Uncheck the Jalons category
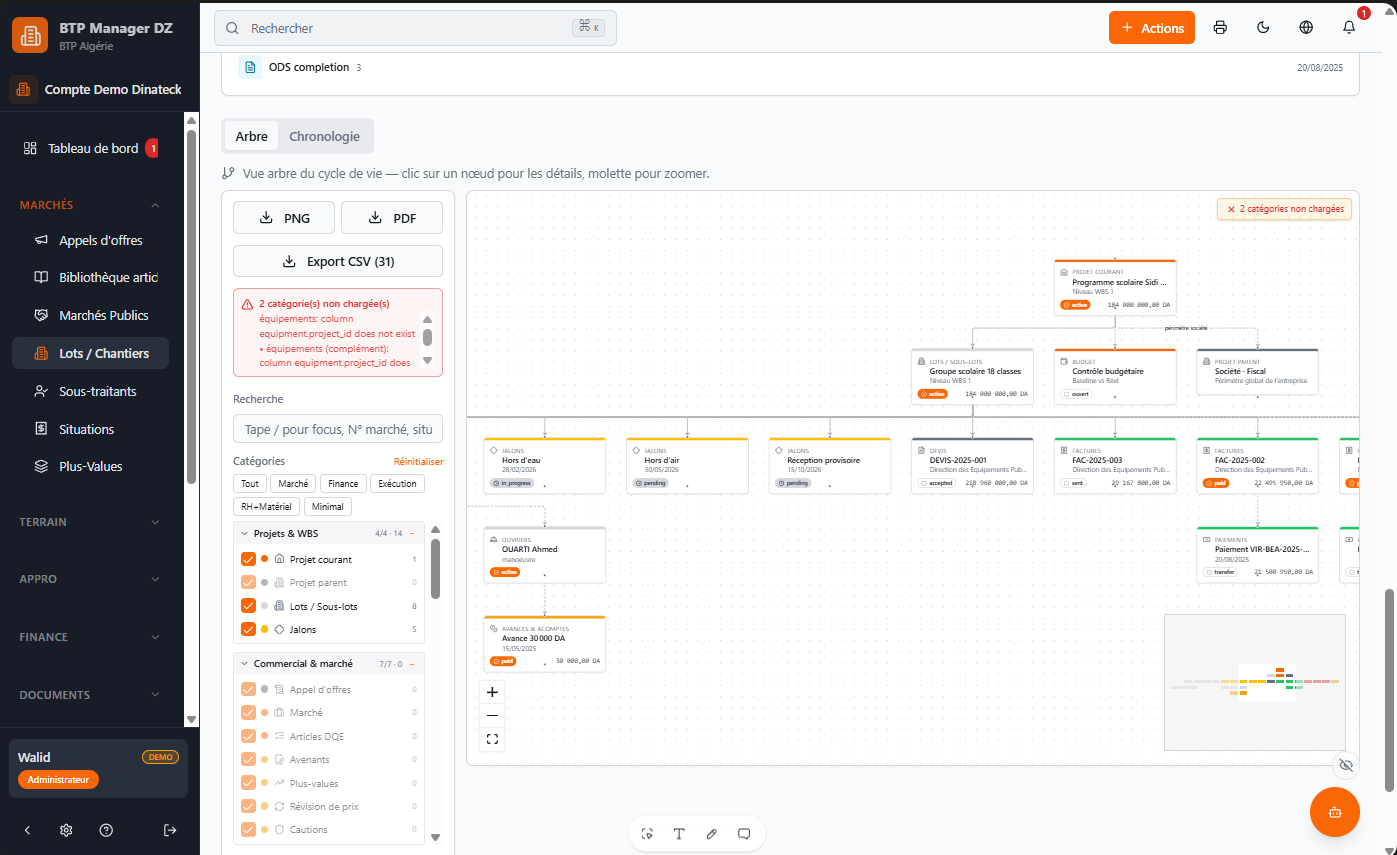The height and width of the screenshot is (855, 1397). pyautogui.click(x=248, y=629)
